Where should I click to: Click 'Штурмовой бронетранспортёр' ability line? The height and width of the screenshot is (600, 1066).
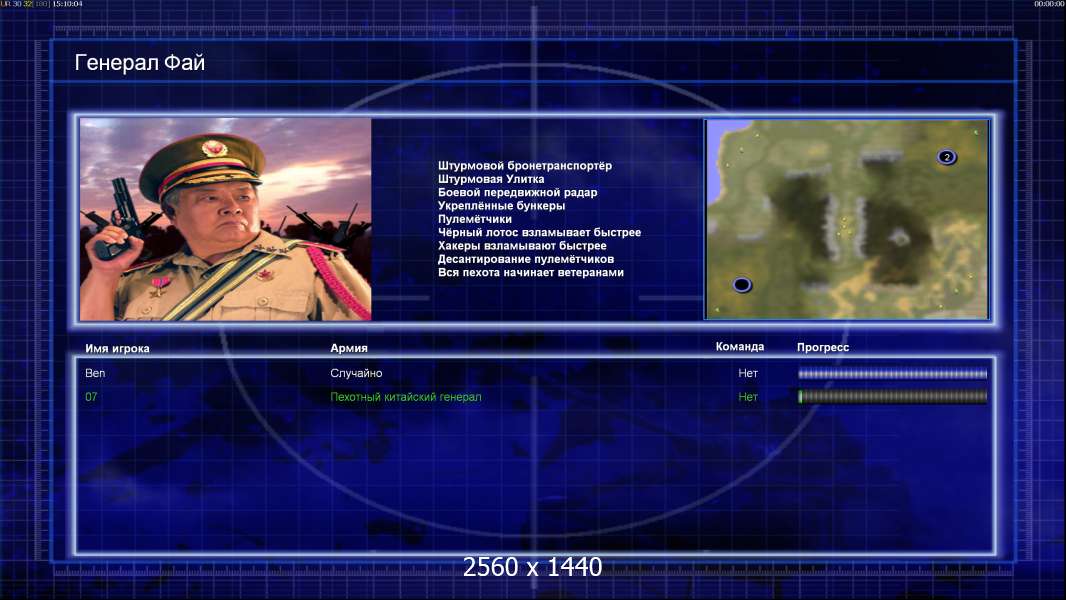525,166
